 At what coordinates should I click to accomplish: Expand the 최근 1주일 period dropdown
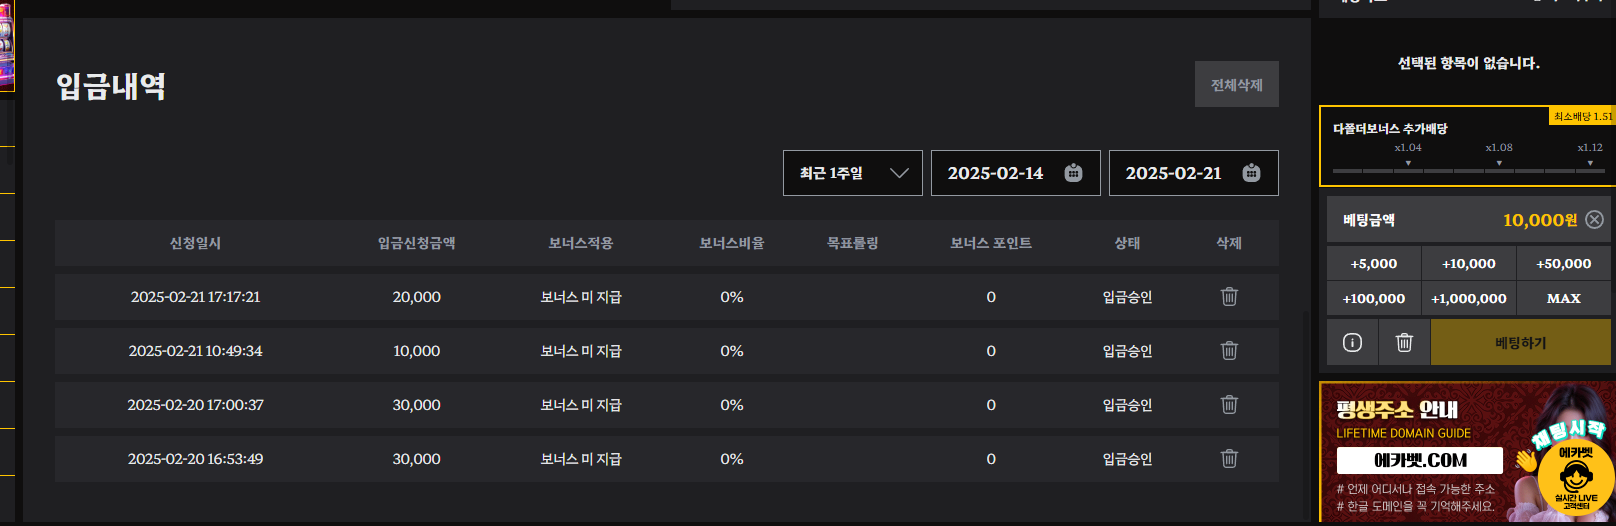pyautogui.click(x=852, y=173)
